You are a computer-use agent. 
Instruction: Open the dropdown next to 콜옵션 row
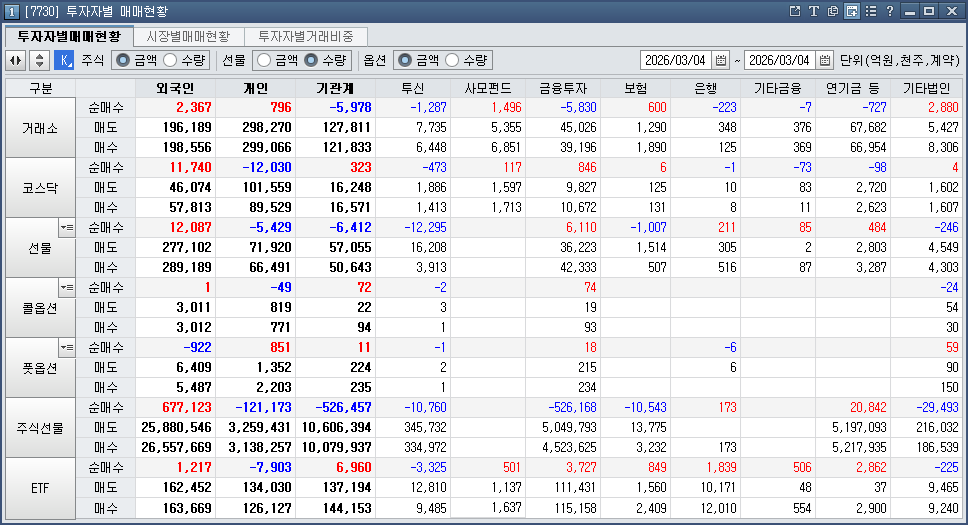pyautogui.click(x=67, y=288)
